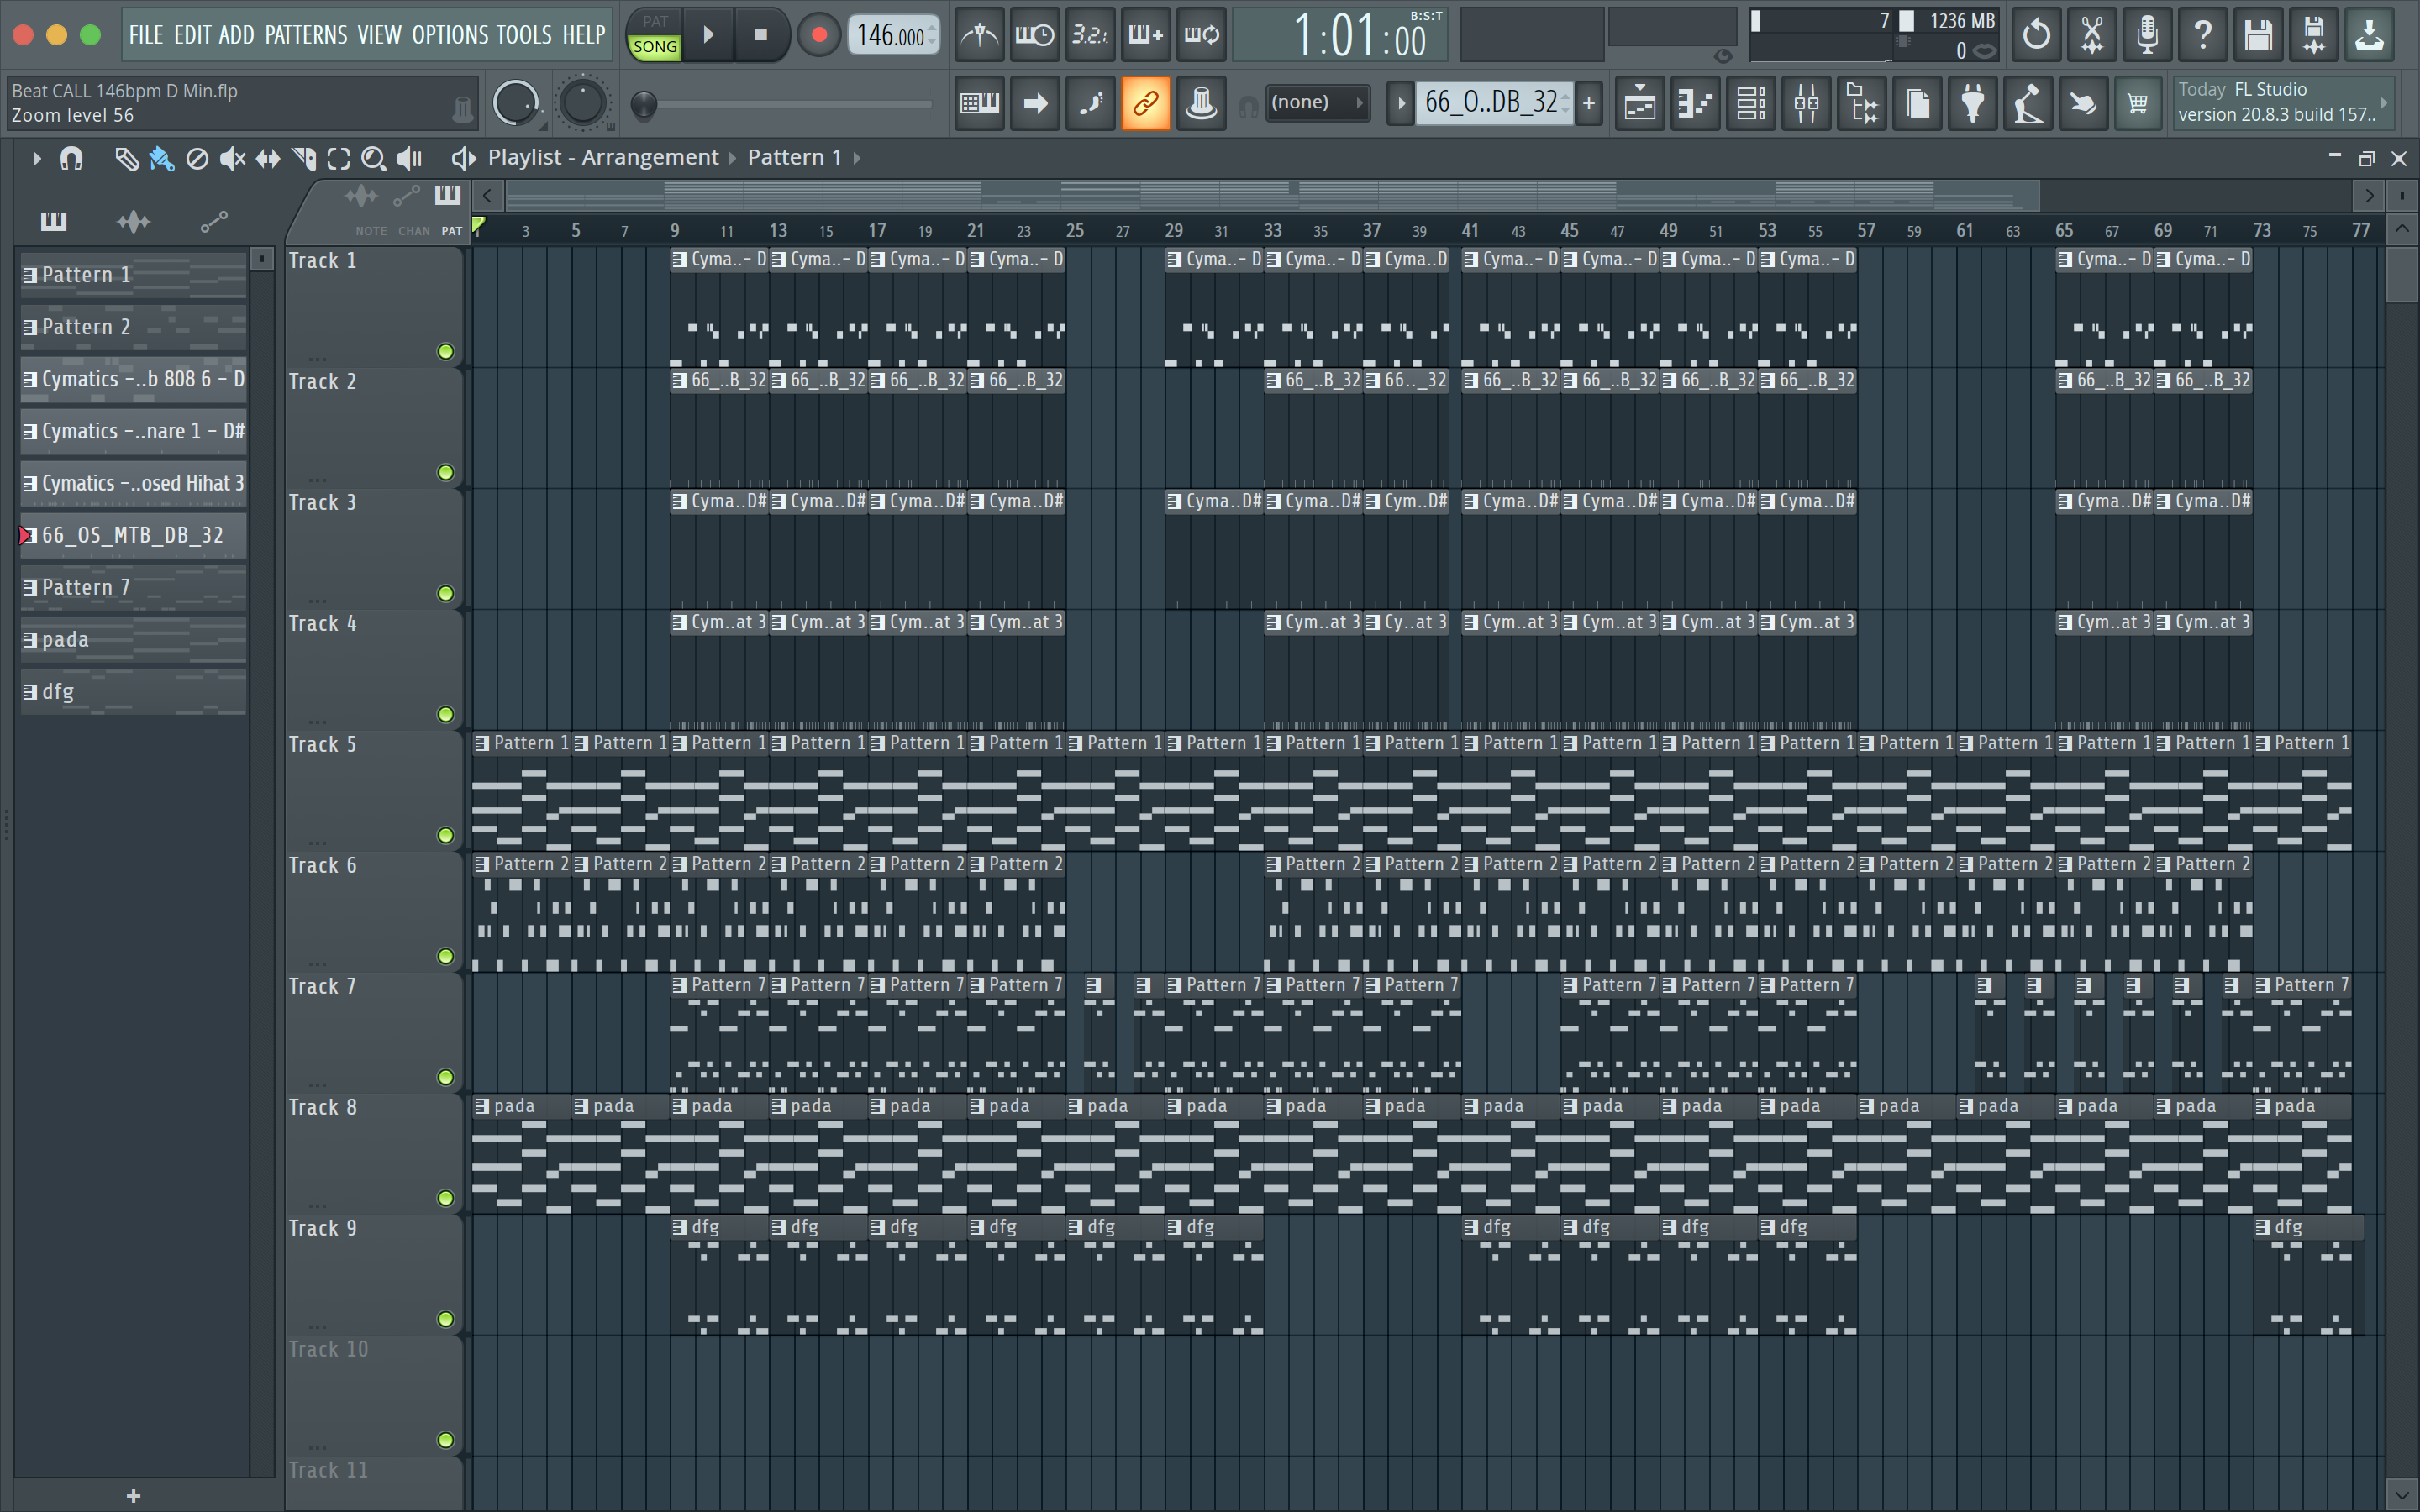Expand the arrow after Playlist - Arrangement
Screen dimensions: 2420x1512
pos(732,158)
